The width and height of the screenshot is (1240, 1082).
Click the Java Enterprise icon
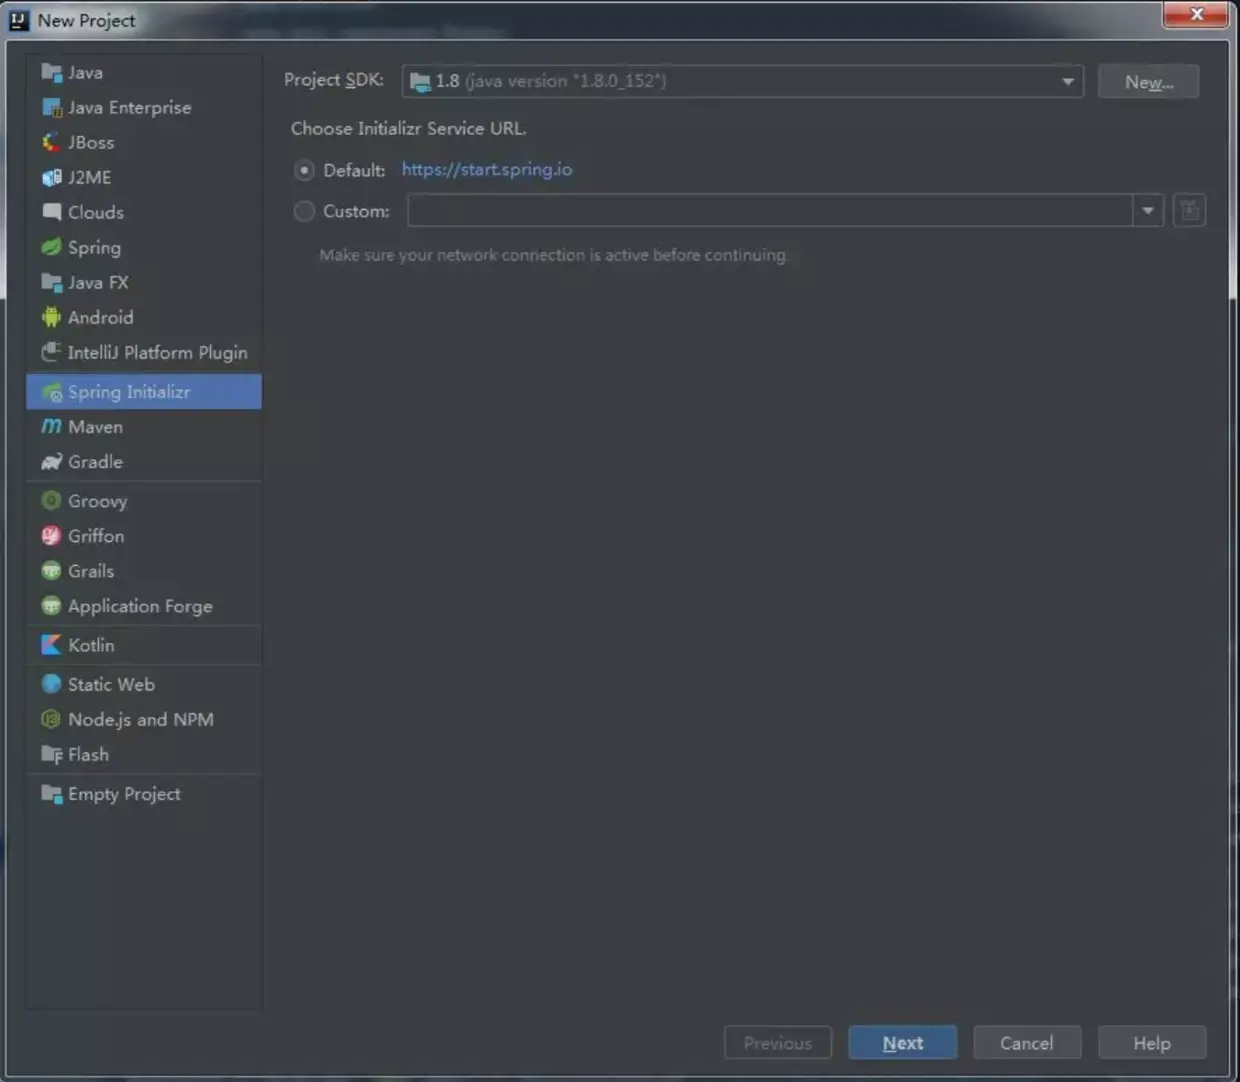[x=51, y=107]
